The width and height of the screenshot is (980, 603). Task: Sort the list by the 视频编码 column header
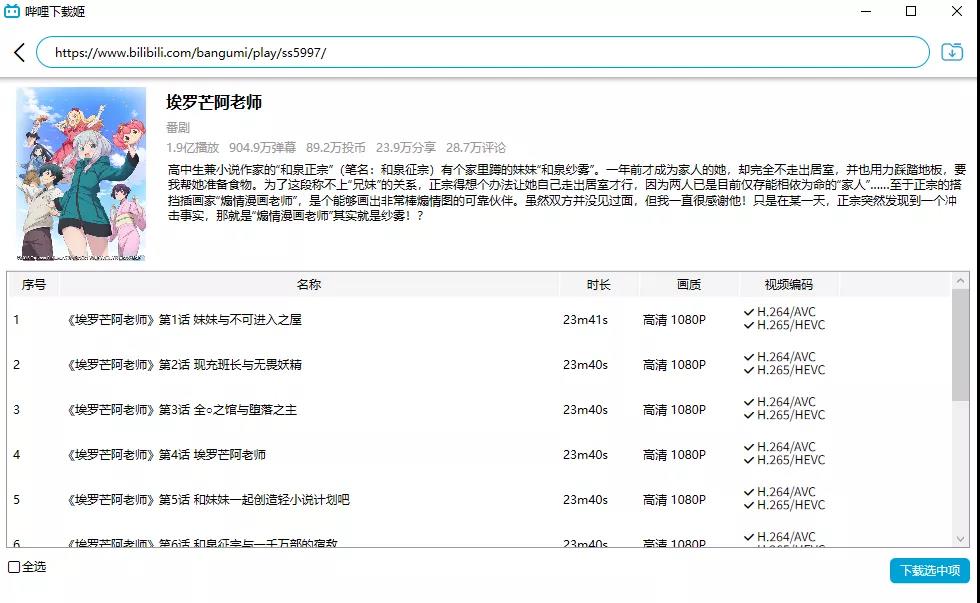789,285
